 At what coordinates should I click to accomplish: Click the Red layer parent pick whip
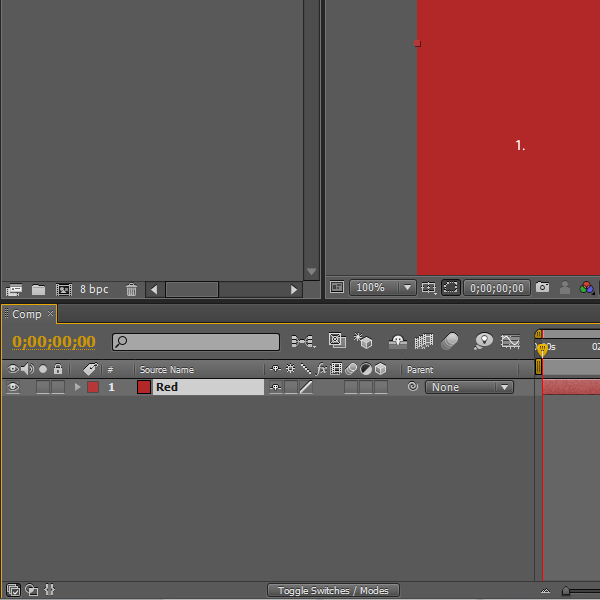pos(412,387)
